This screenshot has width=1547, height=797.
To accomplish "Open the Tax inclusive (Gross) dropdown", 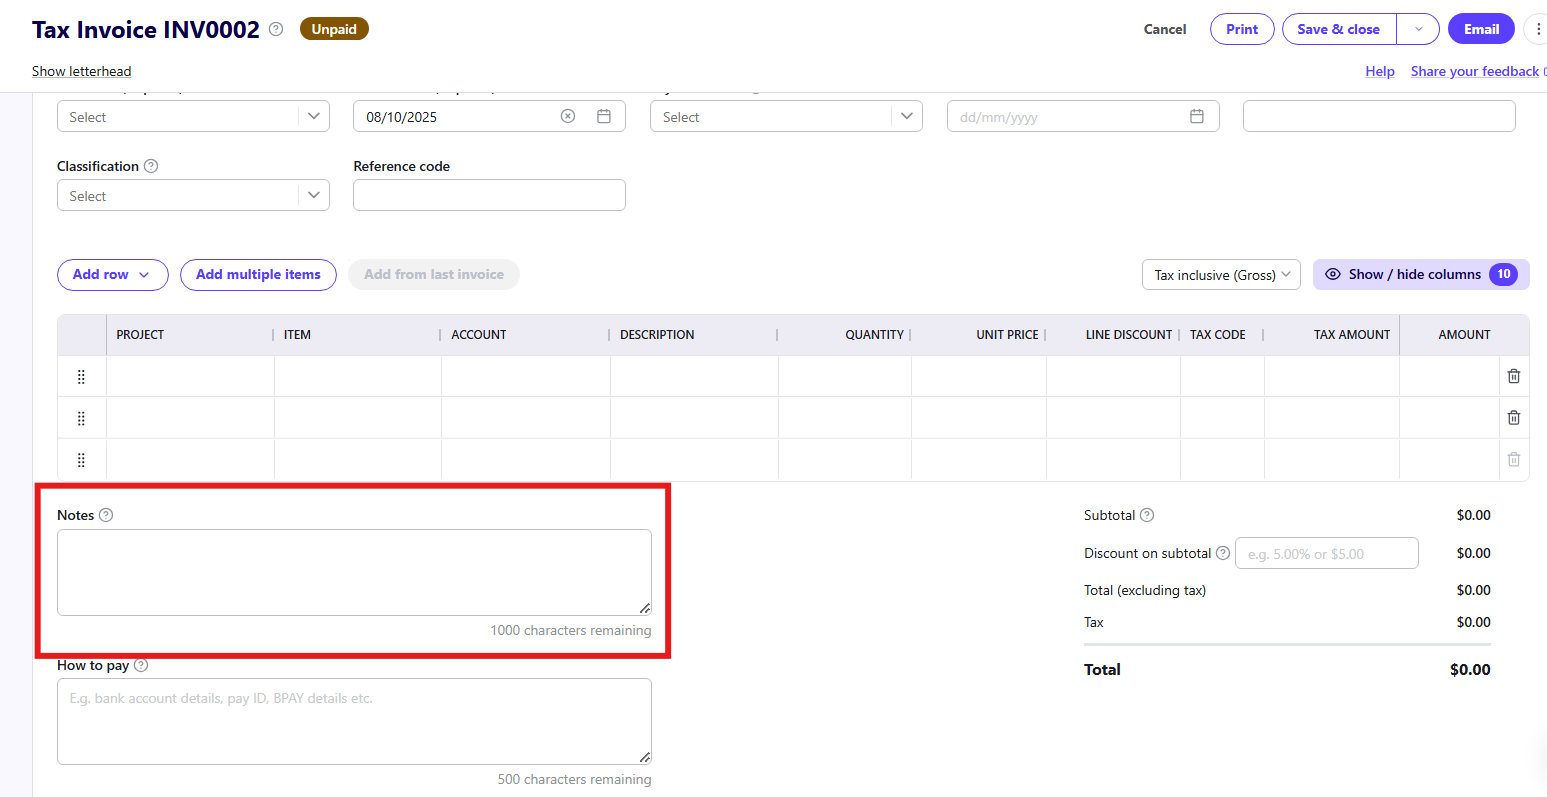I will (1221, 275).
